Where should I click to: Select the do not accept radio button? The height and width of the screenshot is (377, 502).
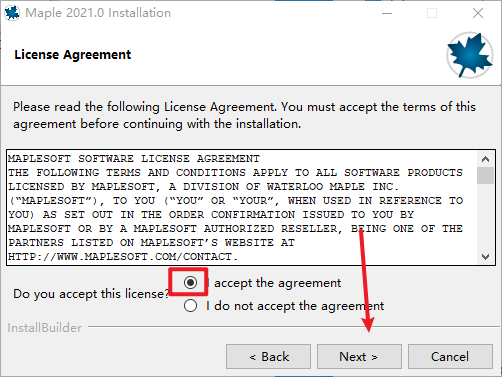point(190,306)
